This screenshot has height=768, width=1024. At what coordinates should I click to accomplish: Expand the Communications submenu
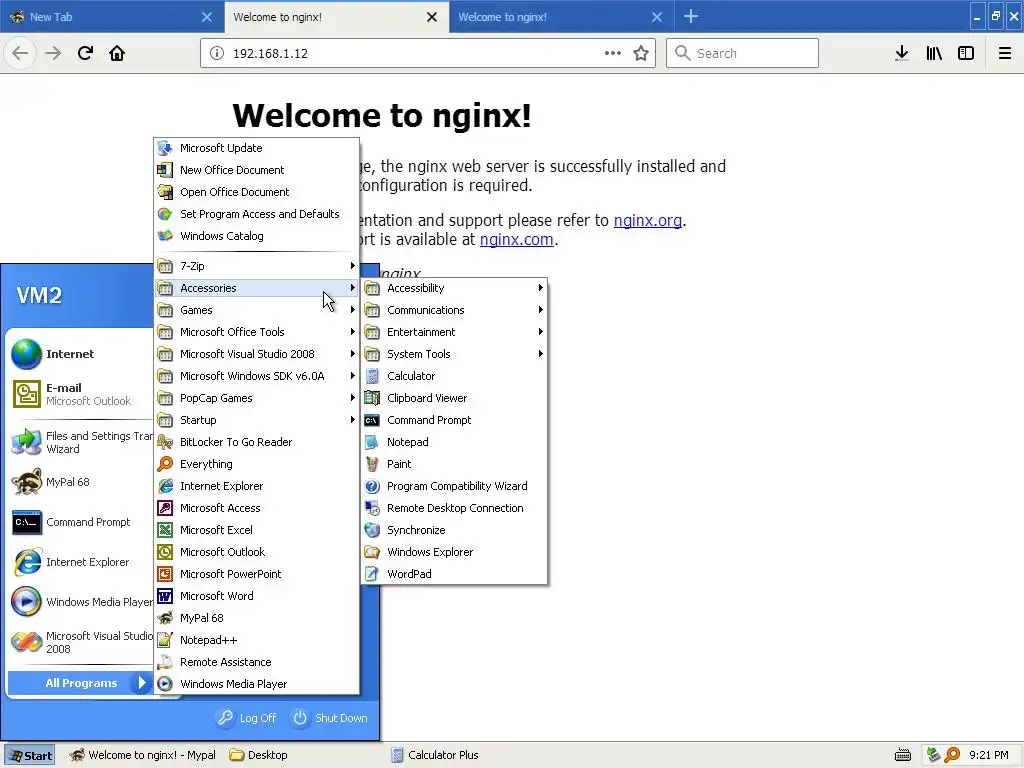455,310
